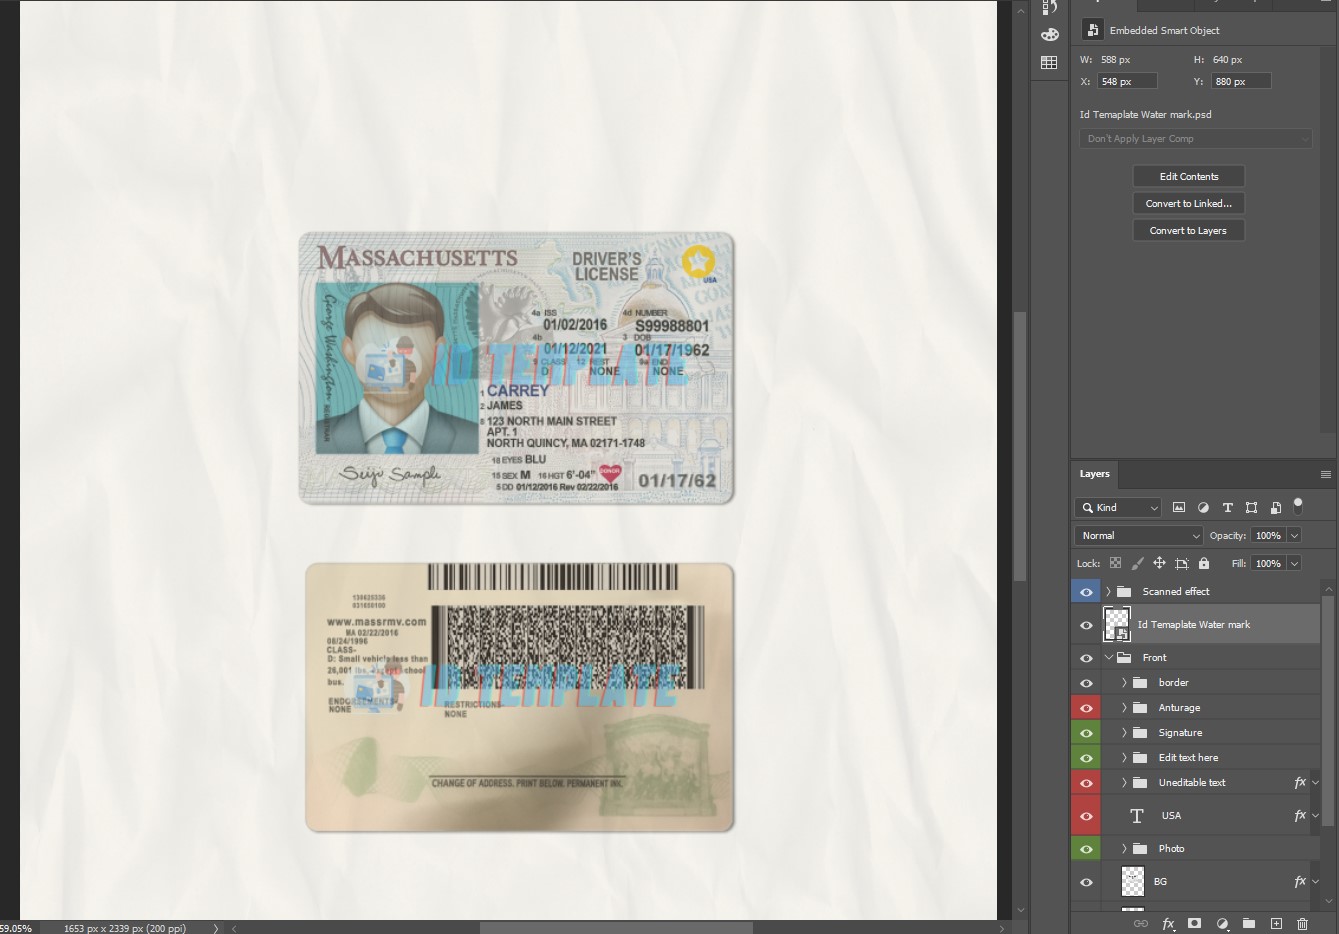
Task: Create a new layer
Action: 1275,924
